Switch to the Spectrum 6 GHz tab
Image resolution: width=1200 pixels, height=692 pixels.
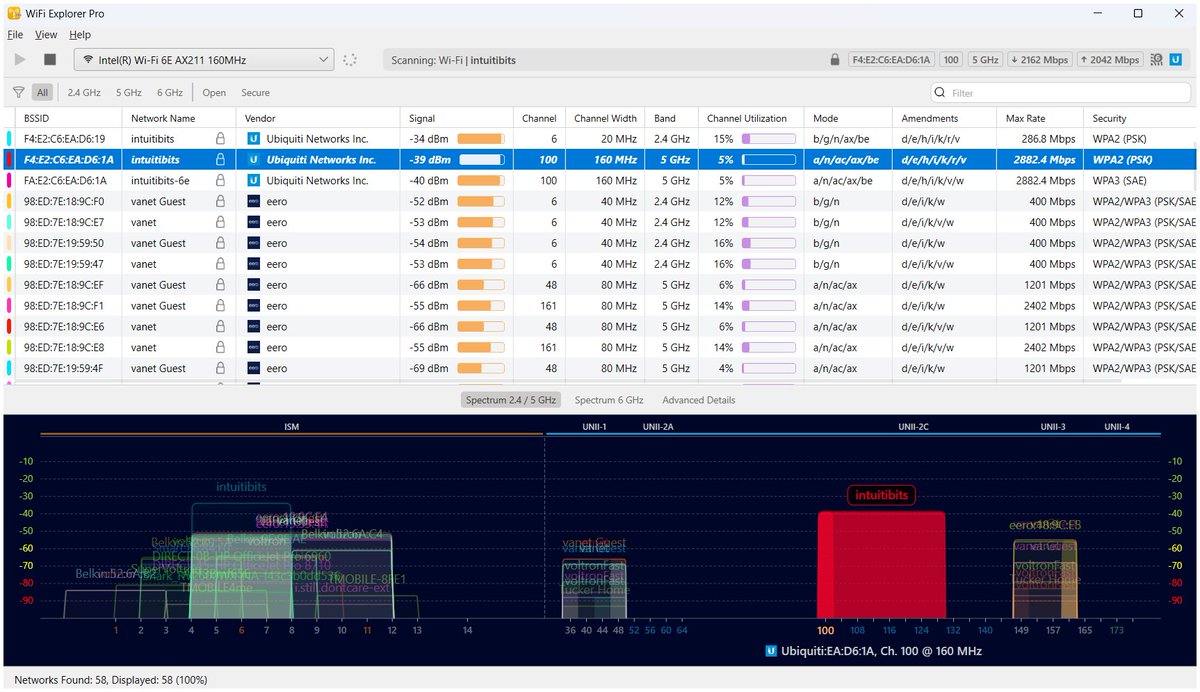click(x=608, y=399)
